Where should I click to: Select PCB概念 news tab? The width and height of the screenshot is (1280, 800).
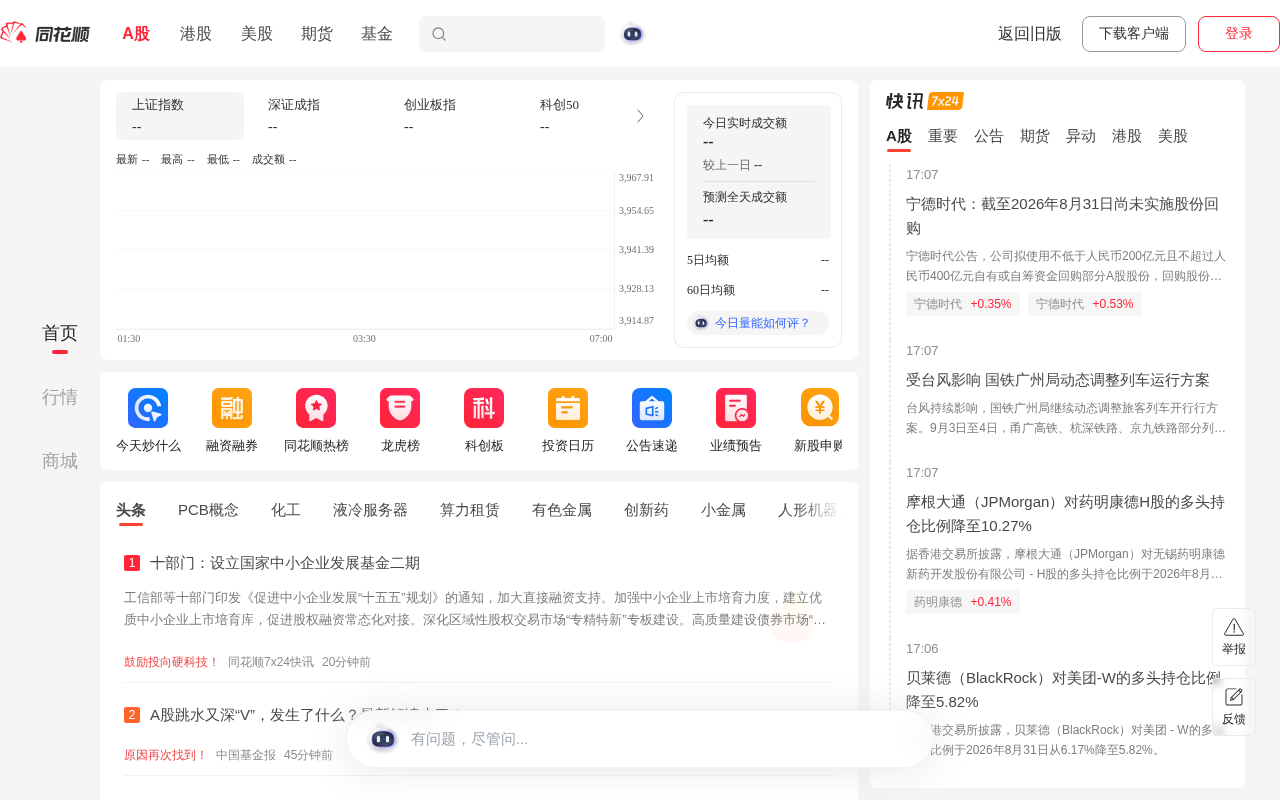(208, 510)
